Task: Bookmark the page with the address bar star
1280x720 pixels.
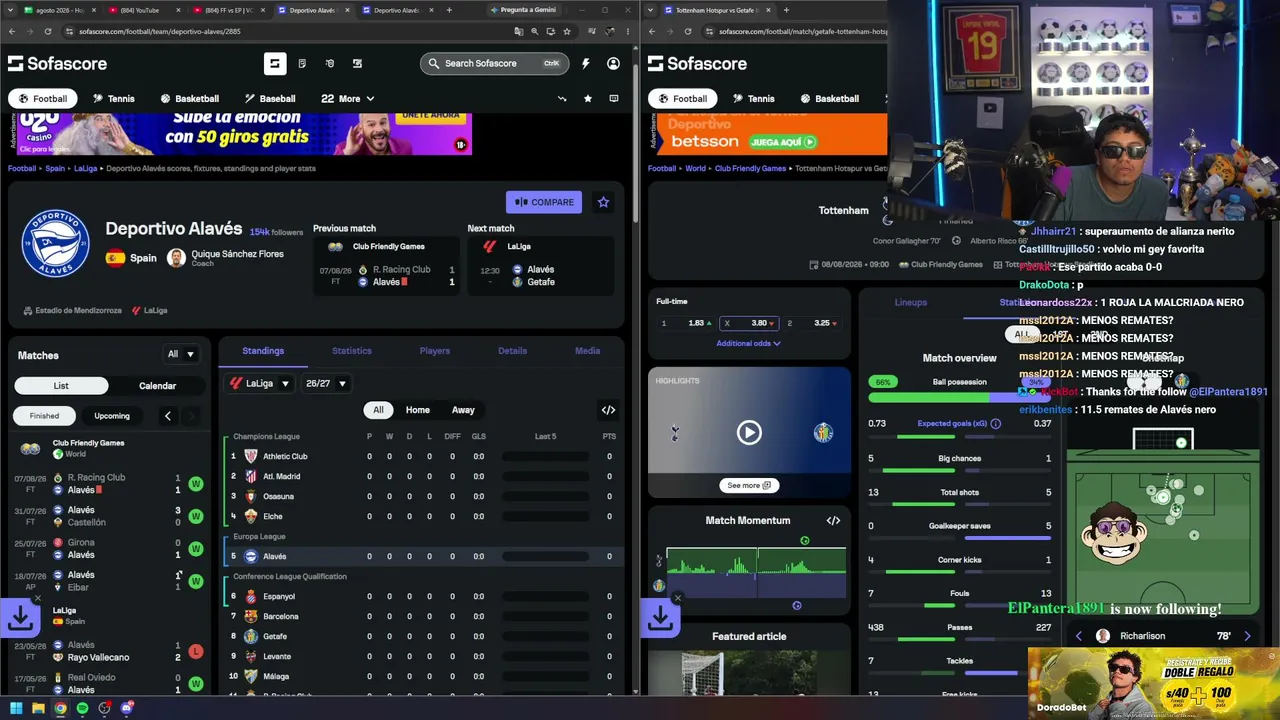Action: pos(567,31)
